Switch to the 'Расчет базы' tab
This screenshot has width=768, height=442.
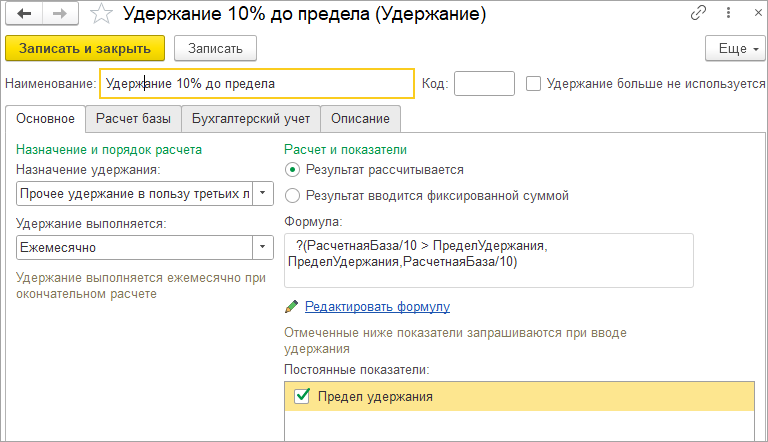pyautogui.click(x=133, y=119)
